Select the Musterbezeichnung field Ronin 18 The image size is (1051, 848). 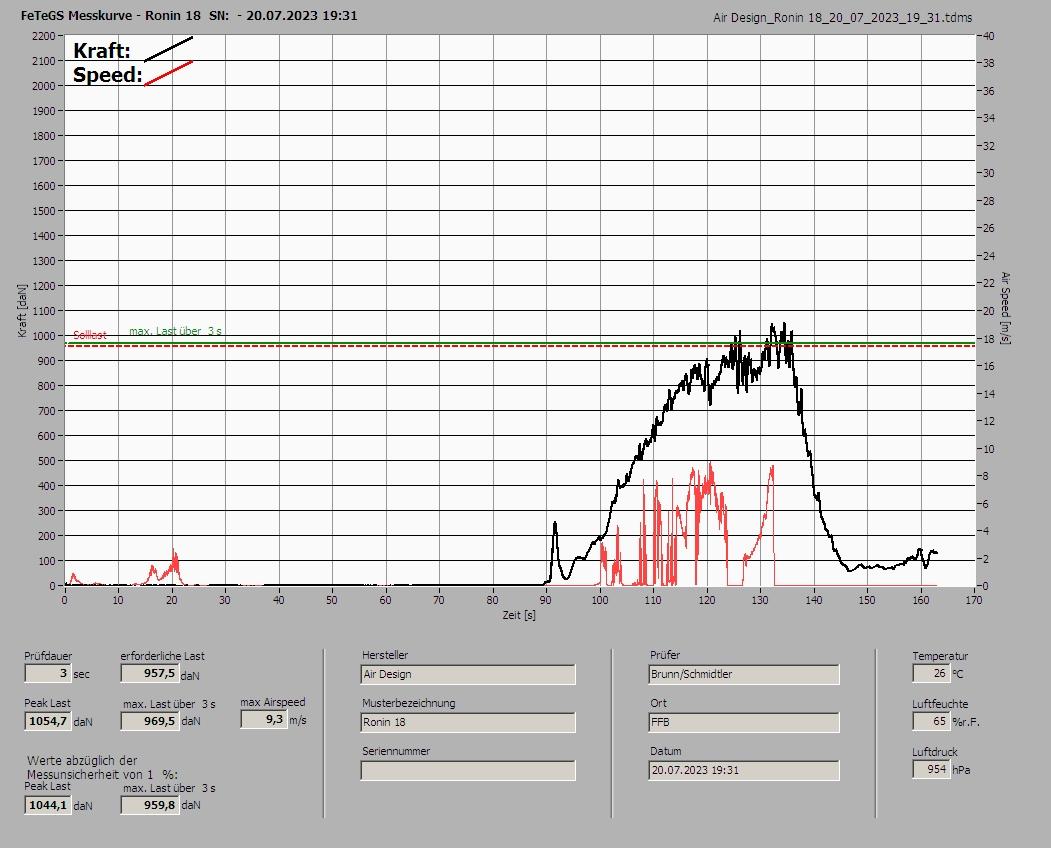[x=468, y=722]
